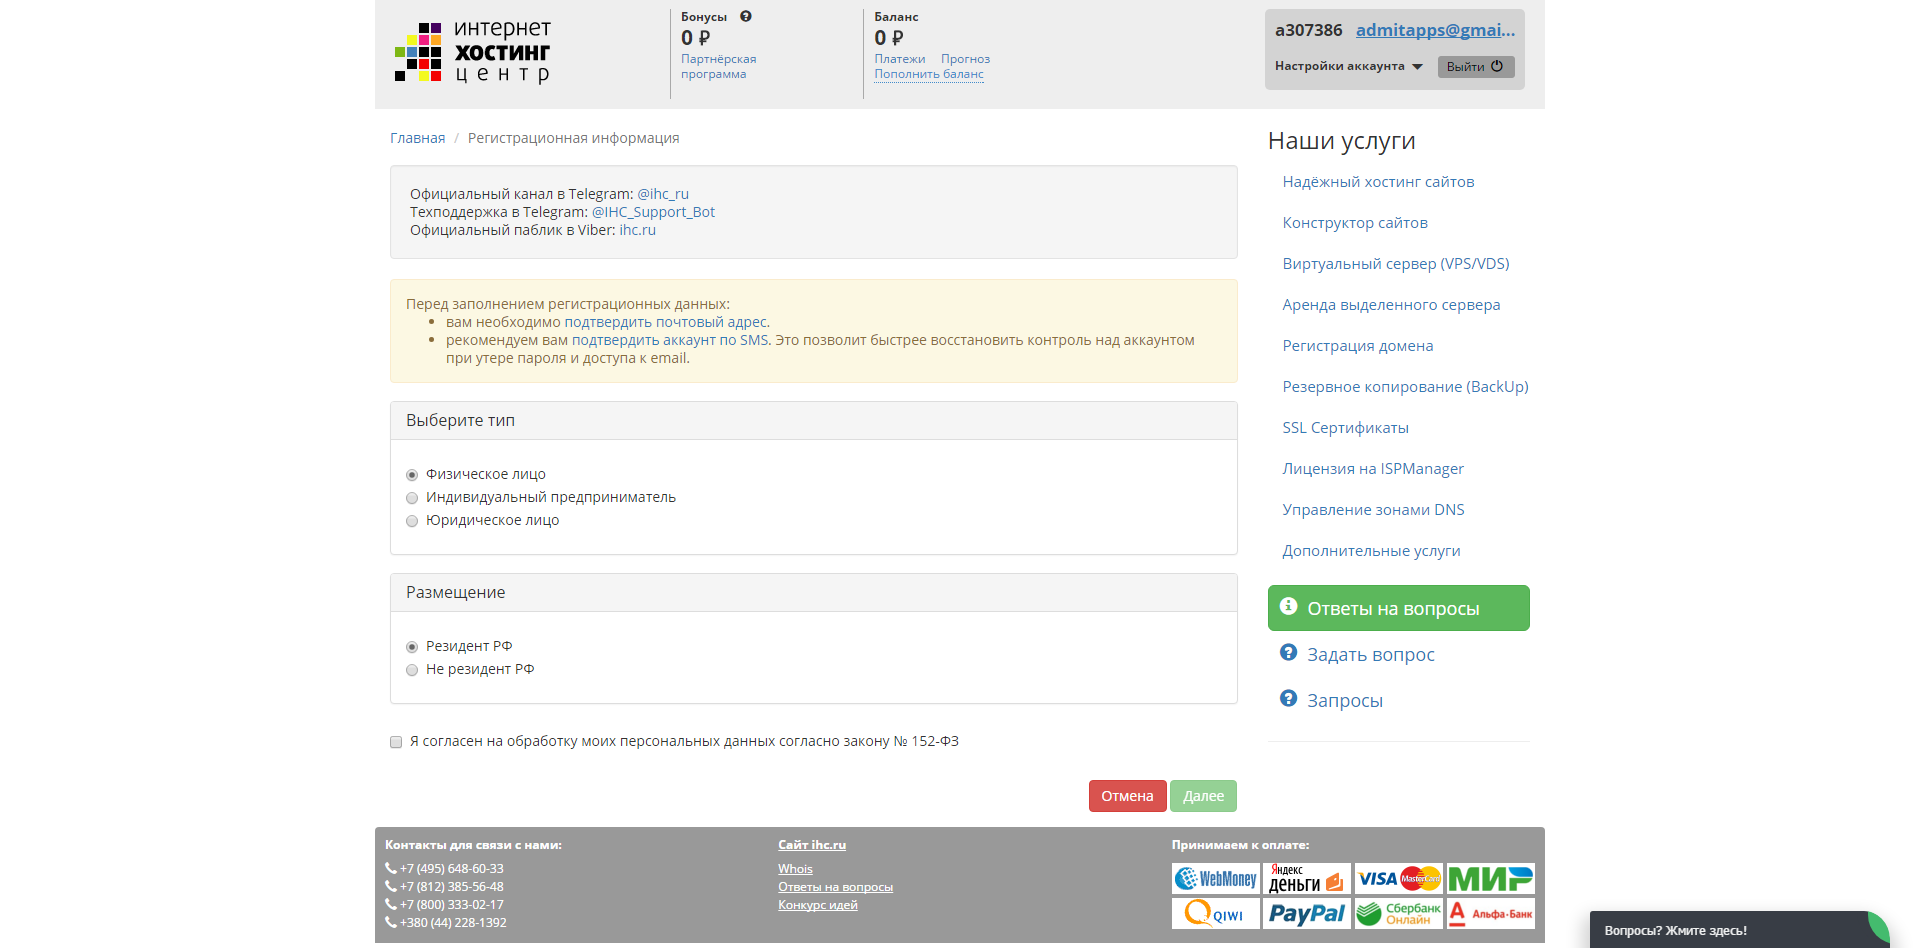
Task: Click the account ID a307386
Action: pos(1308,30)
